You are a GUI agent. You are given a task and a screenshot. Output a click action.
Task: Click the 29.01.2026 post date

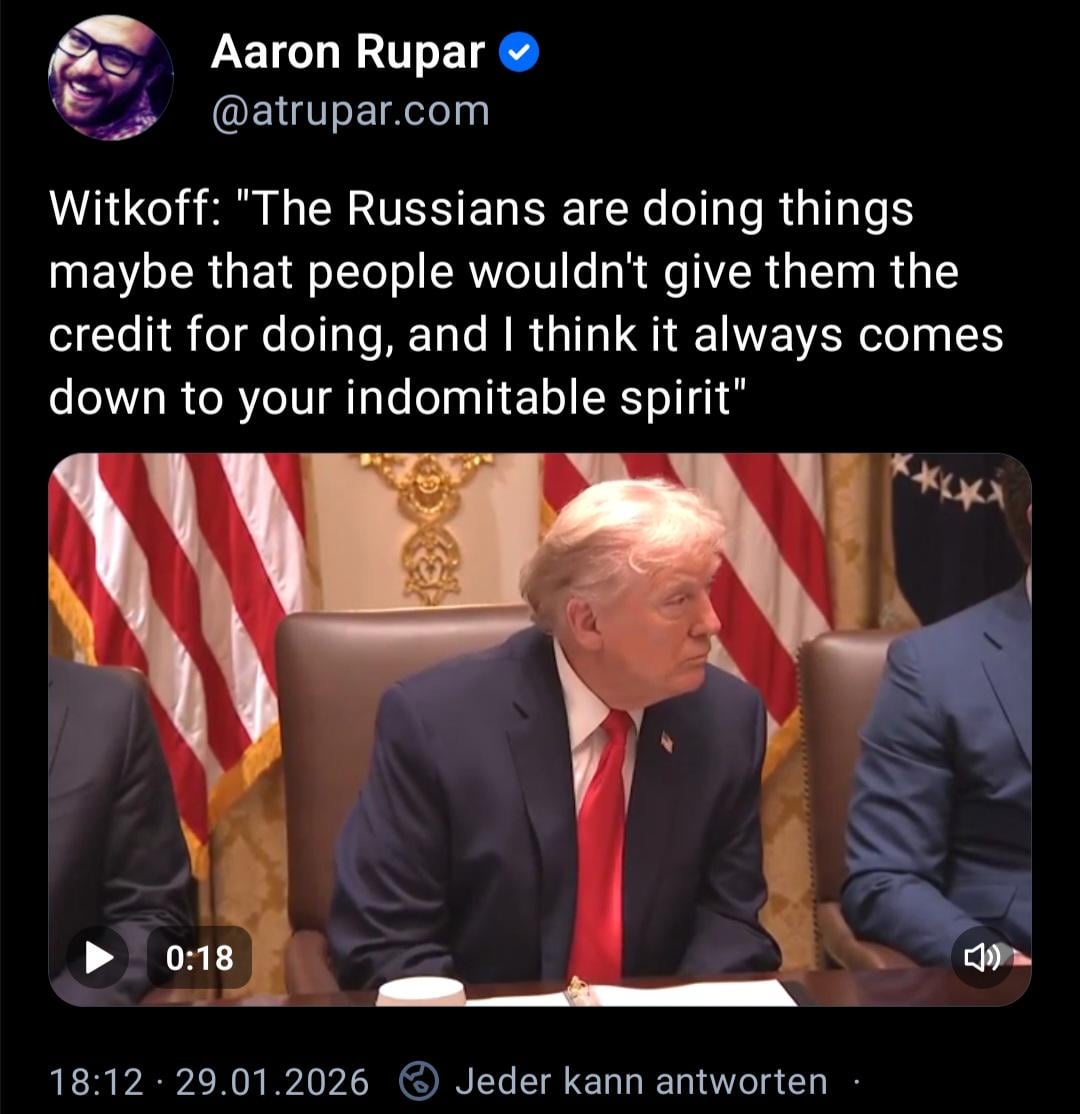click(271, 1082)
